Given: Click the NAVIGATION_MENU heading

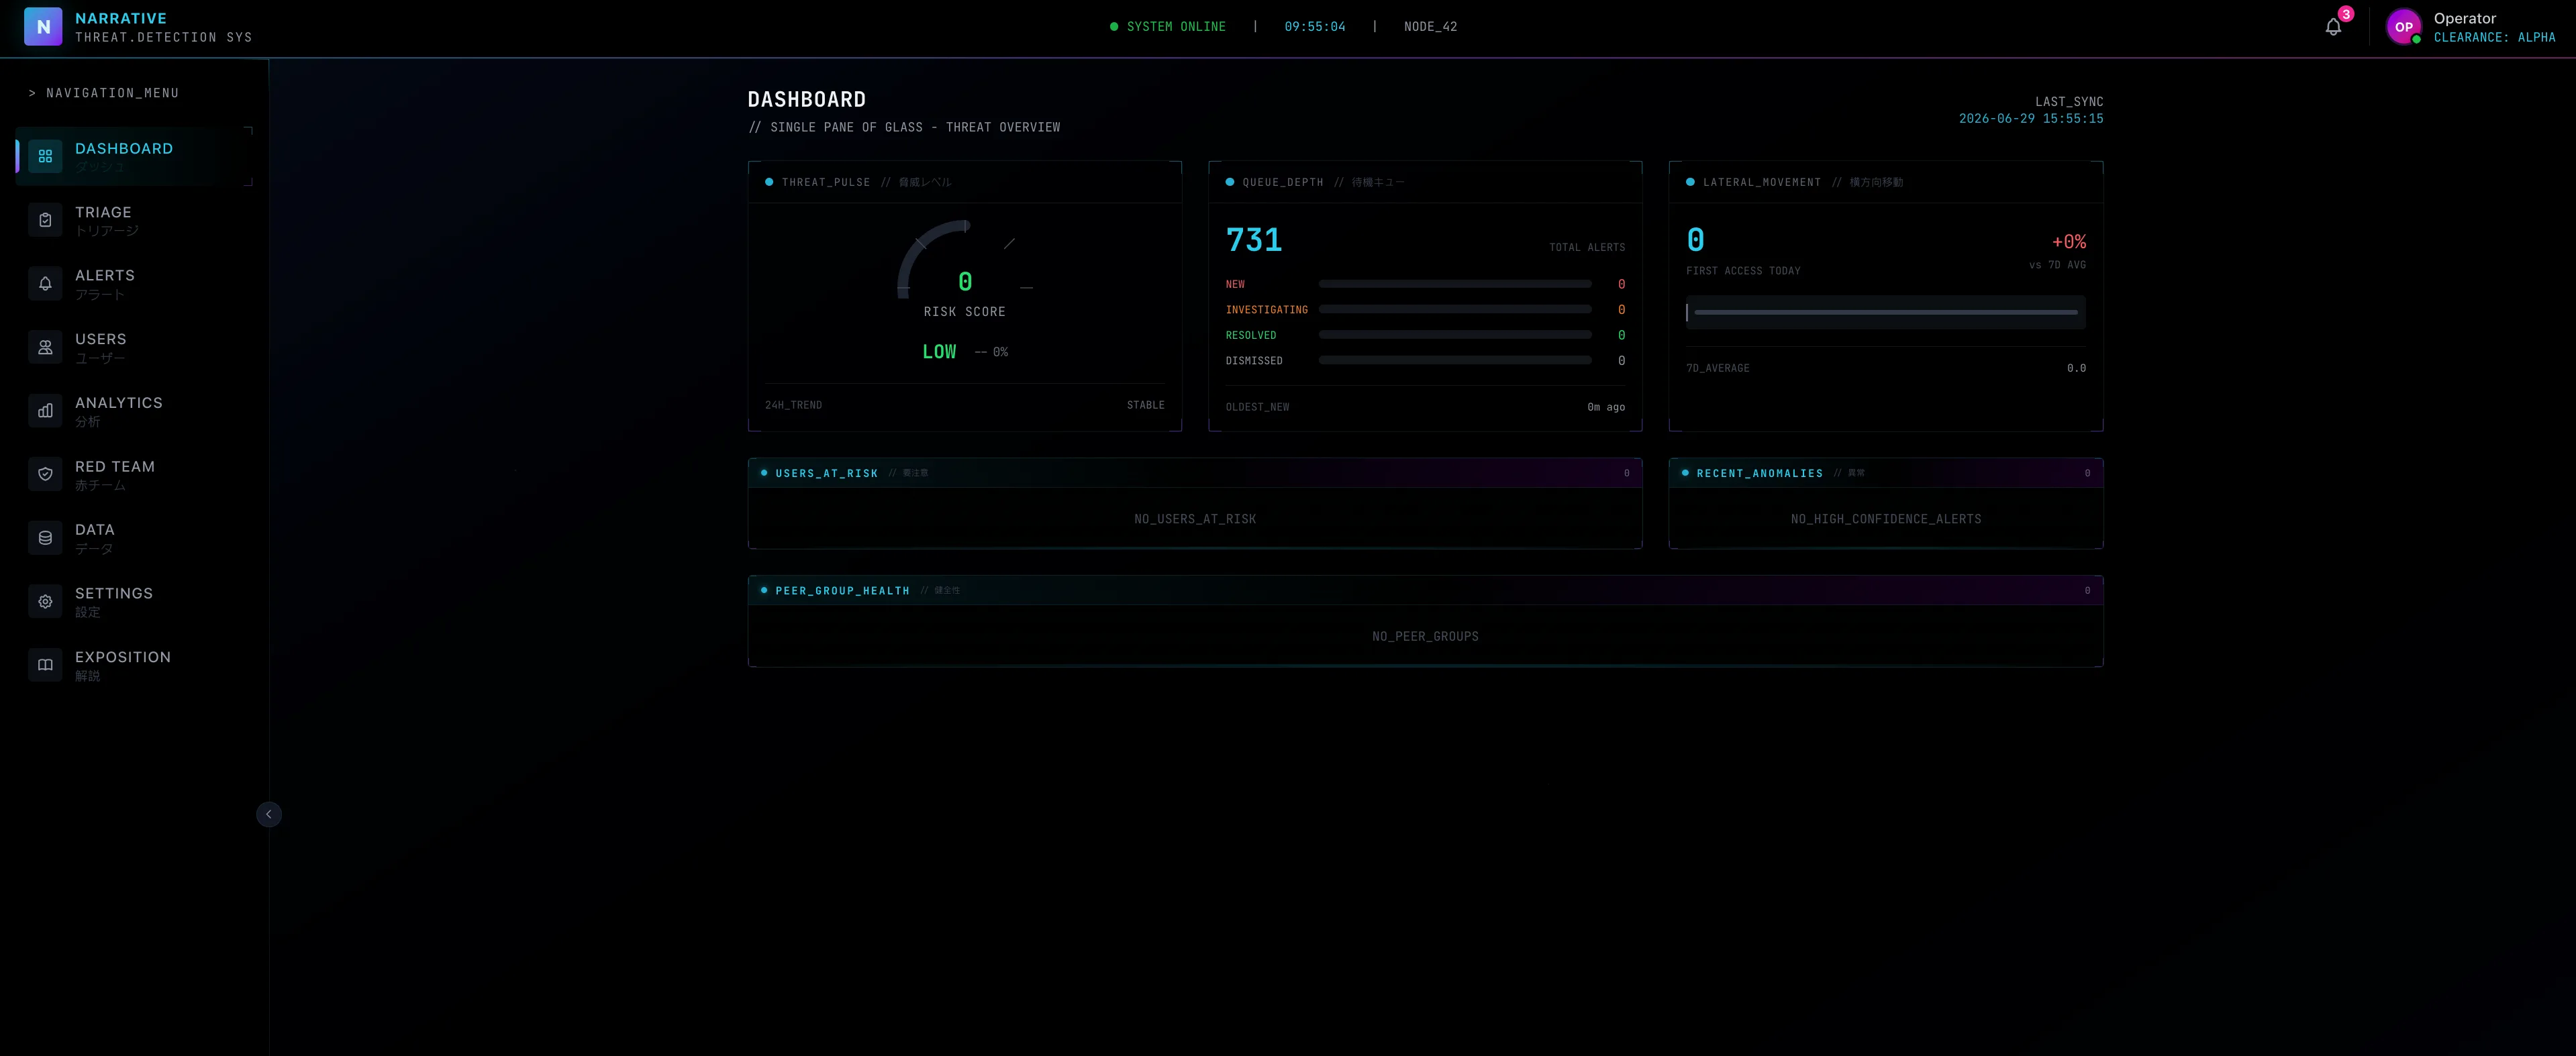Looking at the screenshot, I should coord(104,93).
